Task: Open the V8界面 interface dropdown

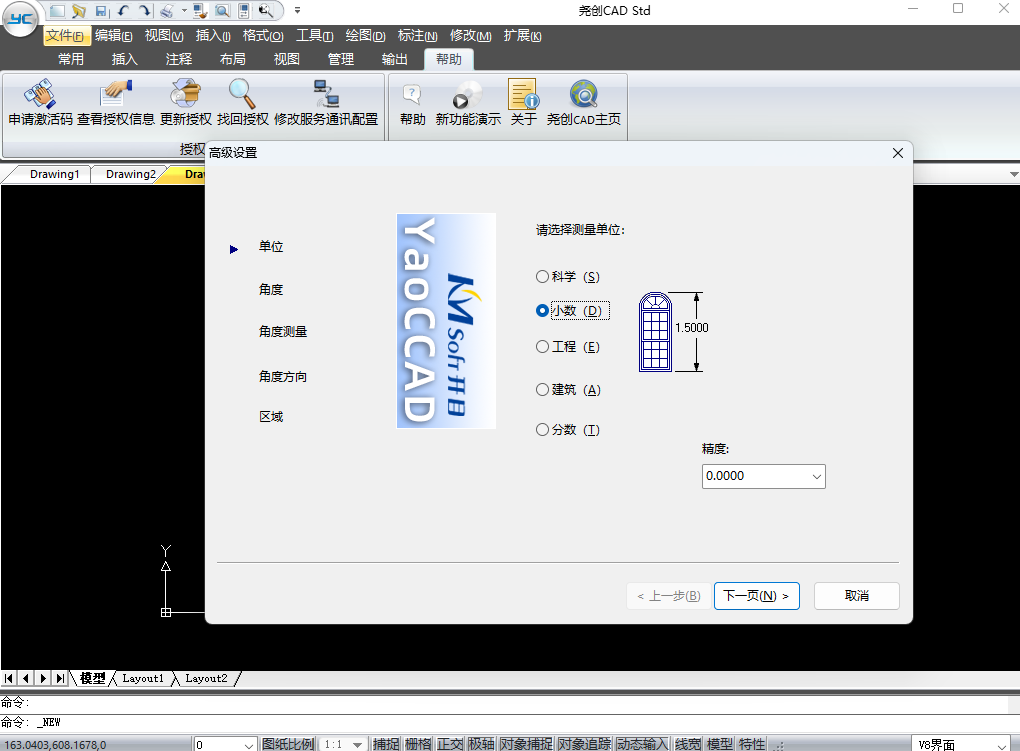Action: click(1001, 744)
